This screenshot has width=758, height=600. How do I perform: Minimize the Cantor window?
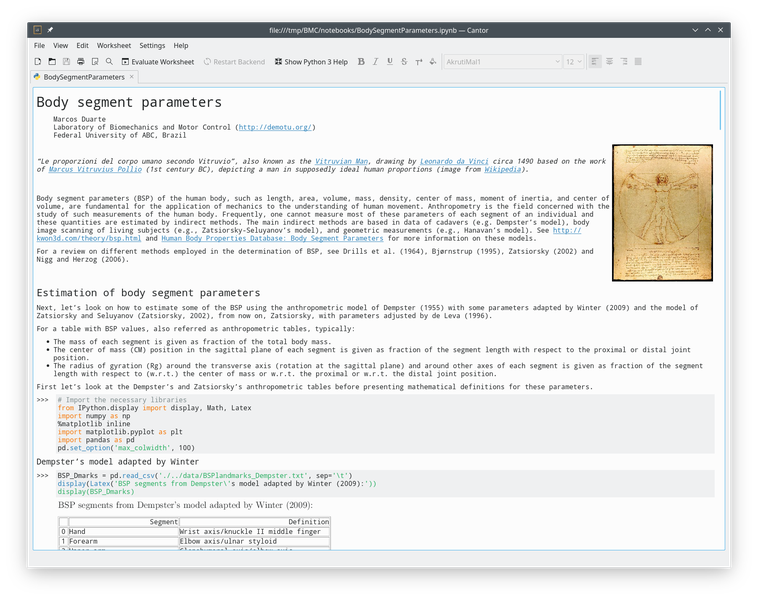[695, 30]
